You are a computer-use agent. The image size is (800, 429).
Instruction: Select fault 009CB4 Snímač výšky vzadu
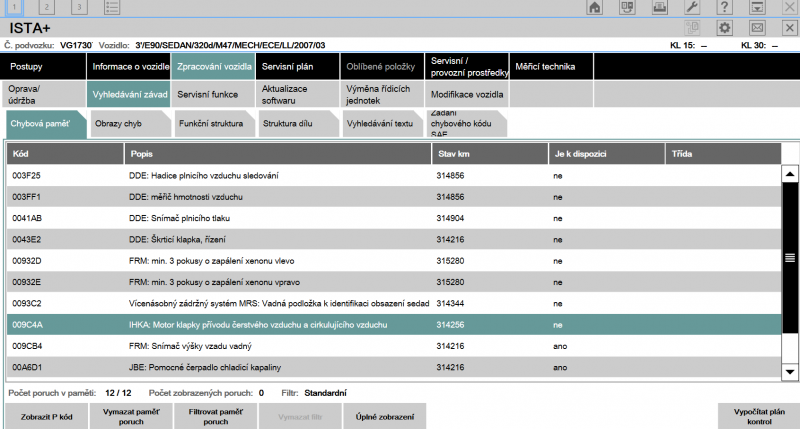(394, 346)
